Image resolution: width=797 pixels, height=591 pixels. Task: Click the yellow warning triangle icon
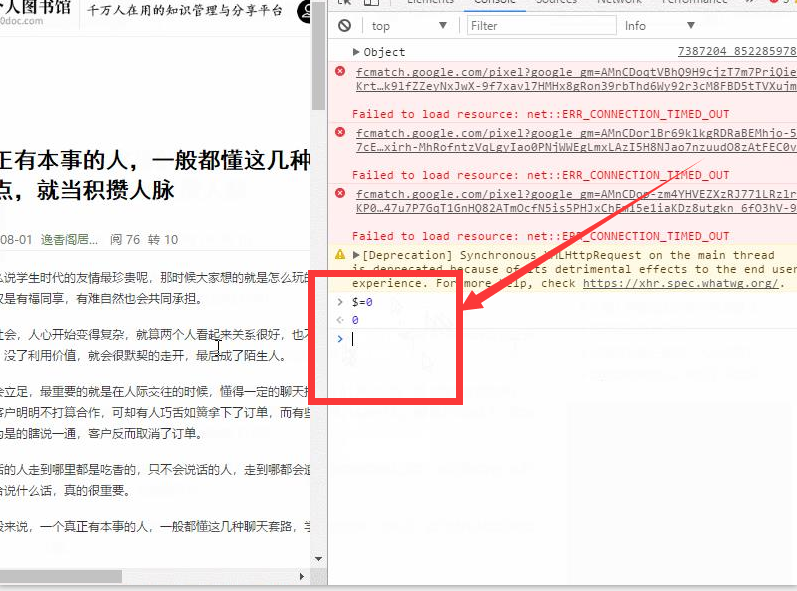click(x=340, y=254)
